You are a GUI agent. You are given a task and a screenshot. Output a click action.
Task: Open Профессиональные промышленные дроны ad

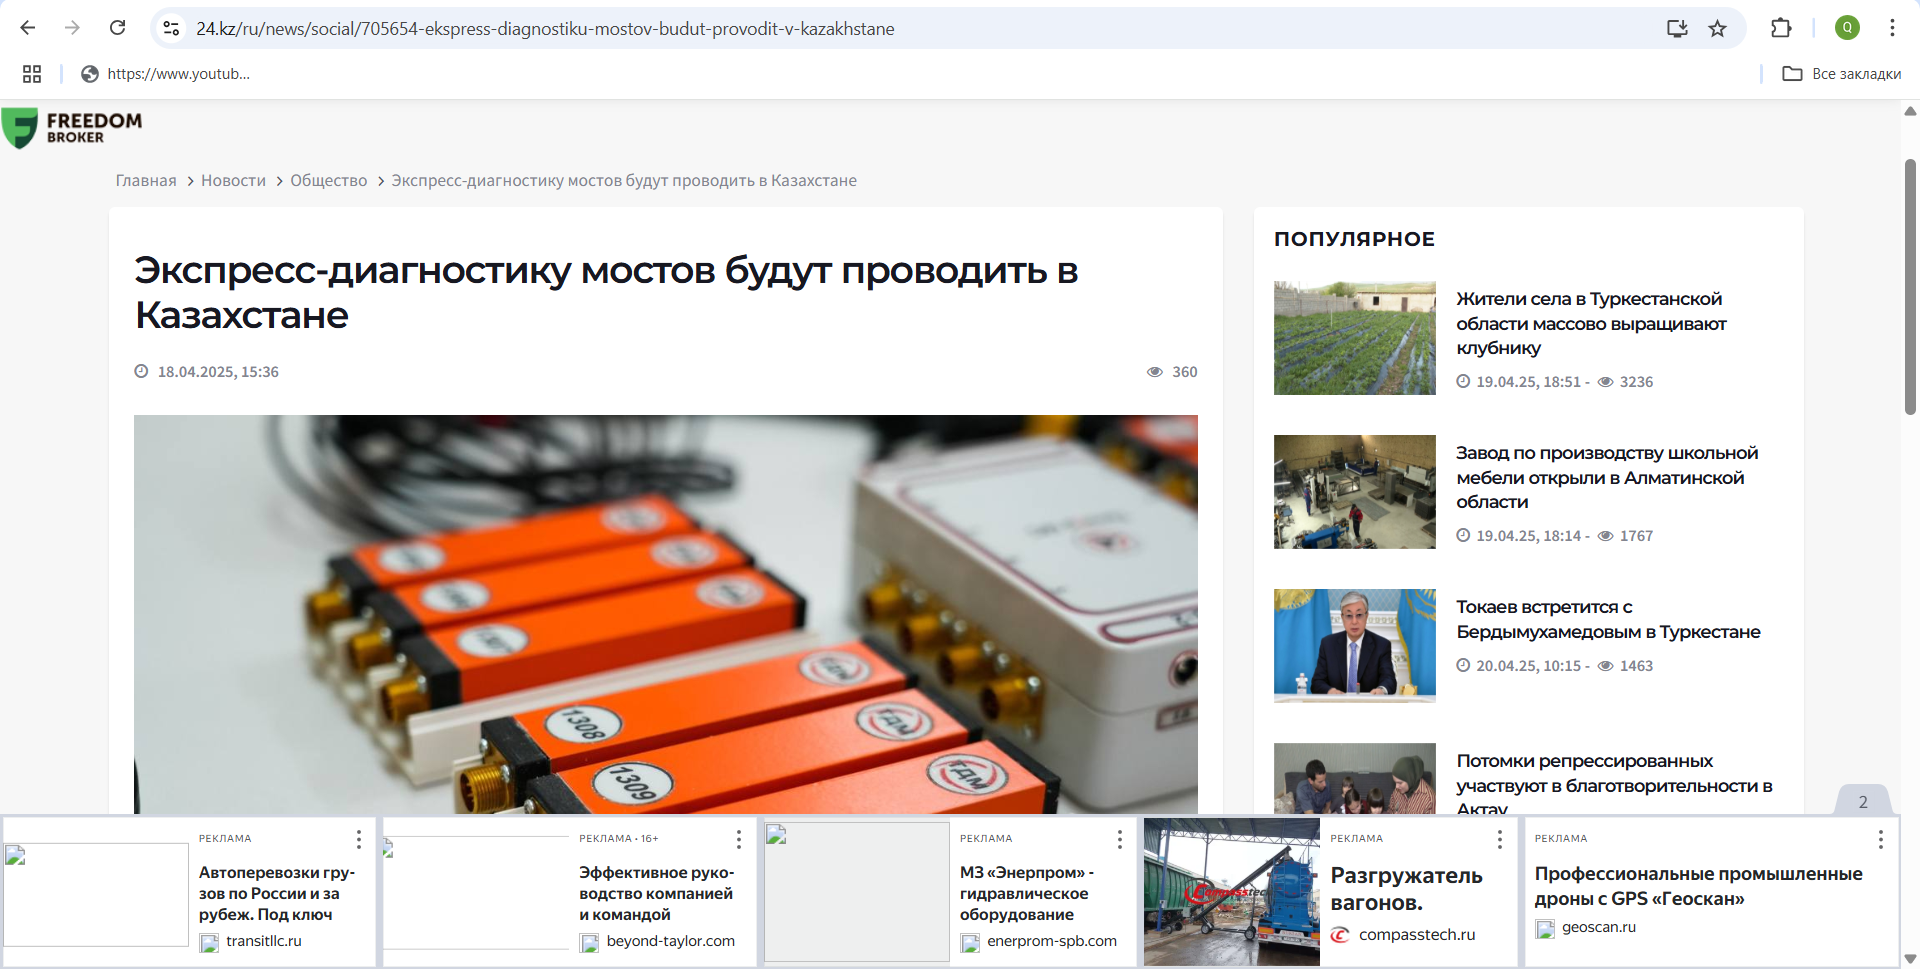1698,886
